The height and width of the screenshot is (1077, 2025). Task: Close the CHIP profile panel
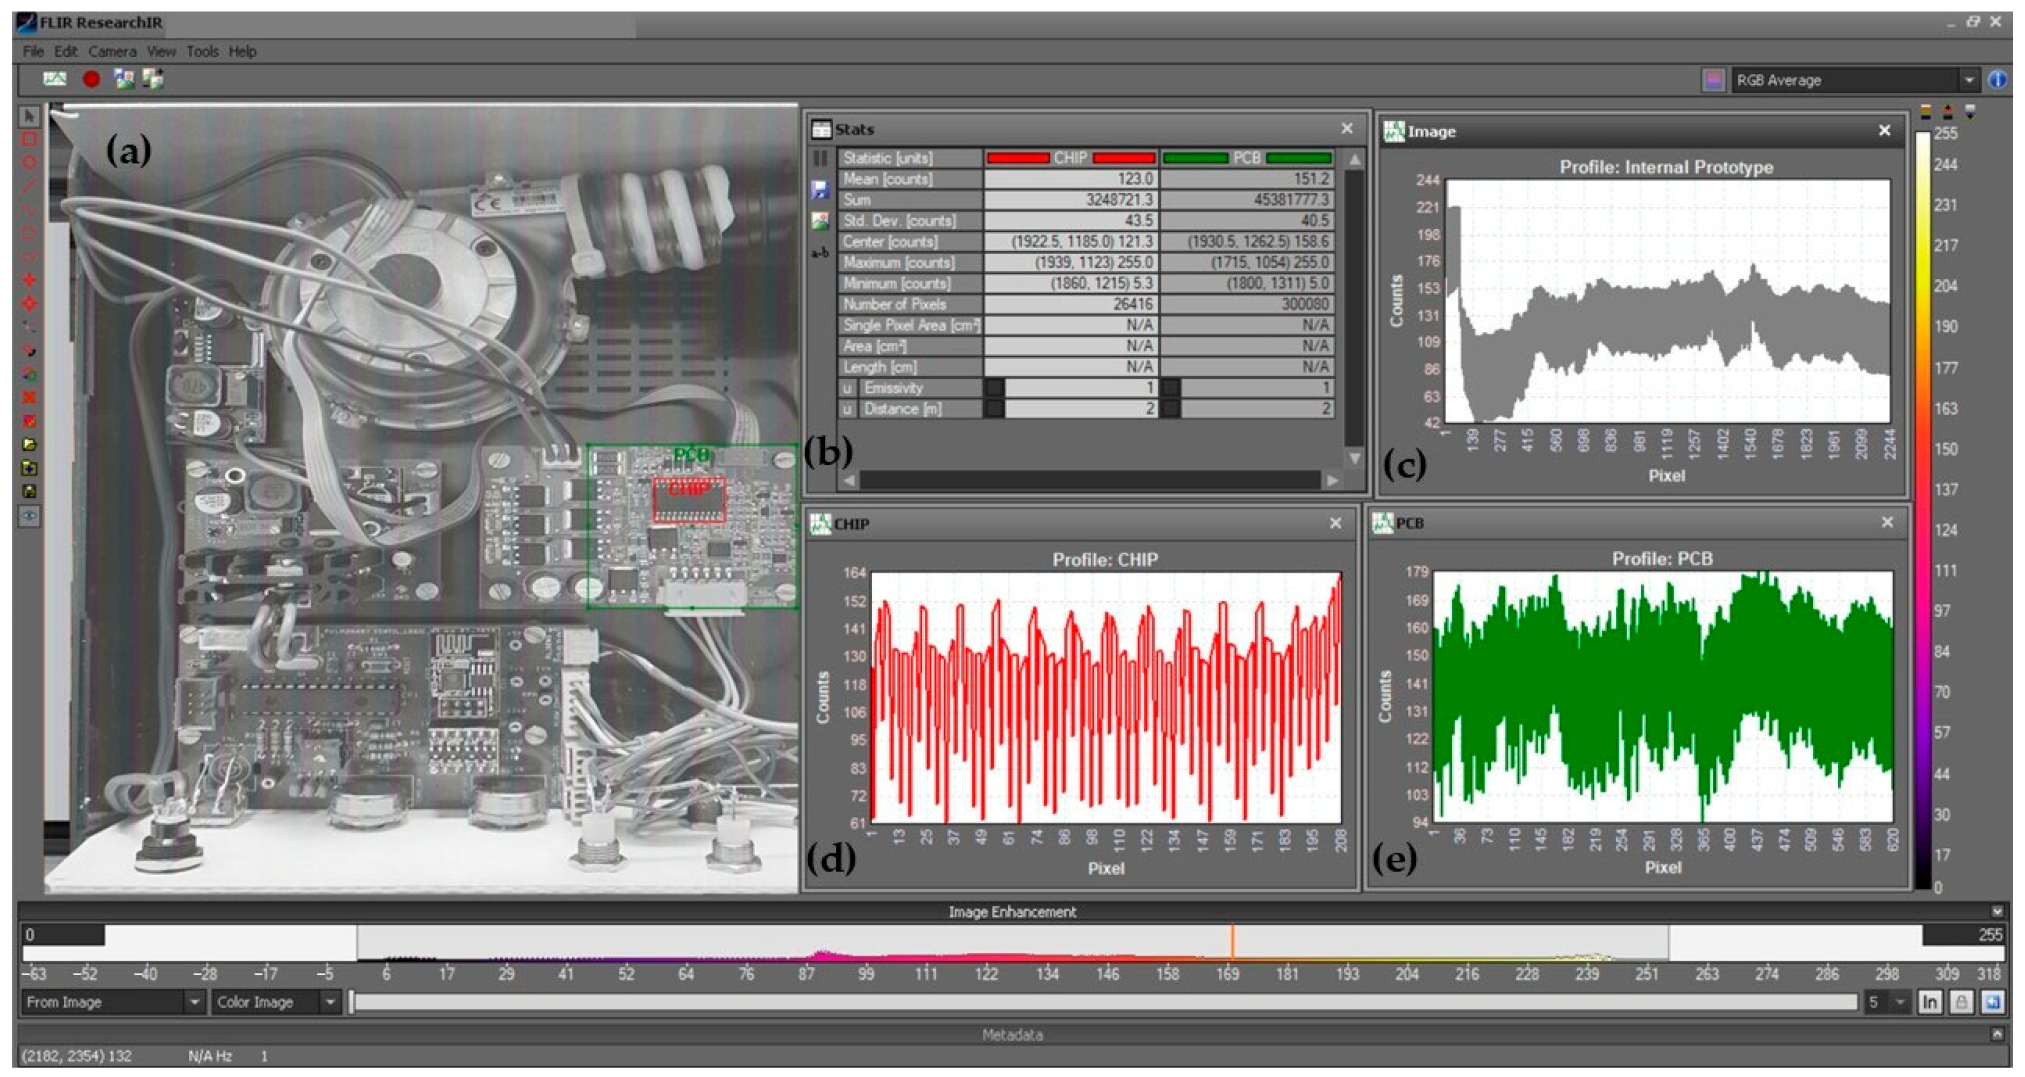pos(1335,523)
